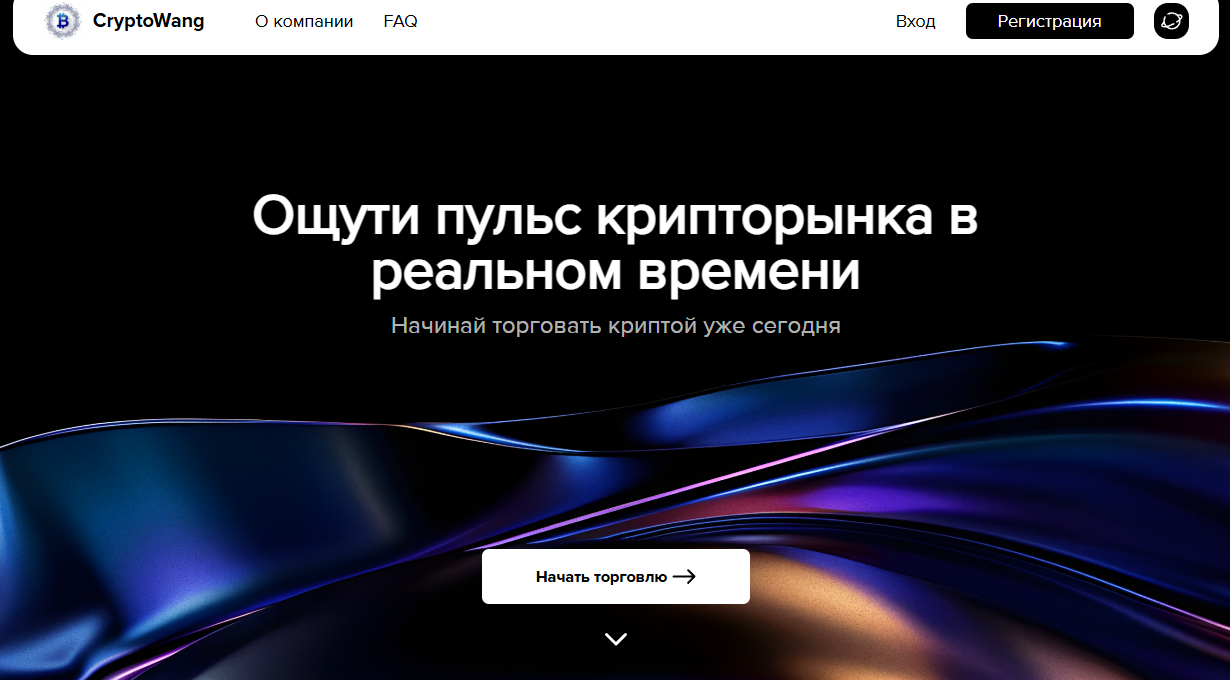Screen dimensions: 1230x680
Task: Click the CryptoWang brand name text
Action: click(x=148, y=21)
